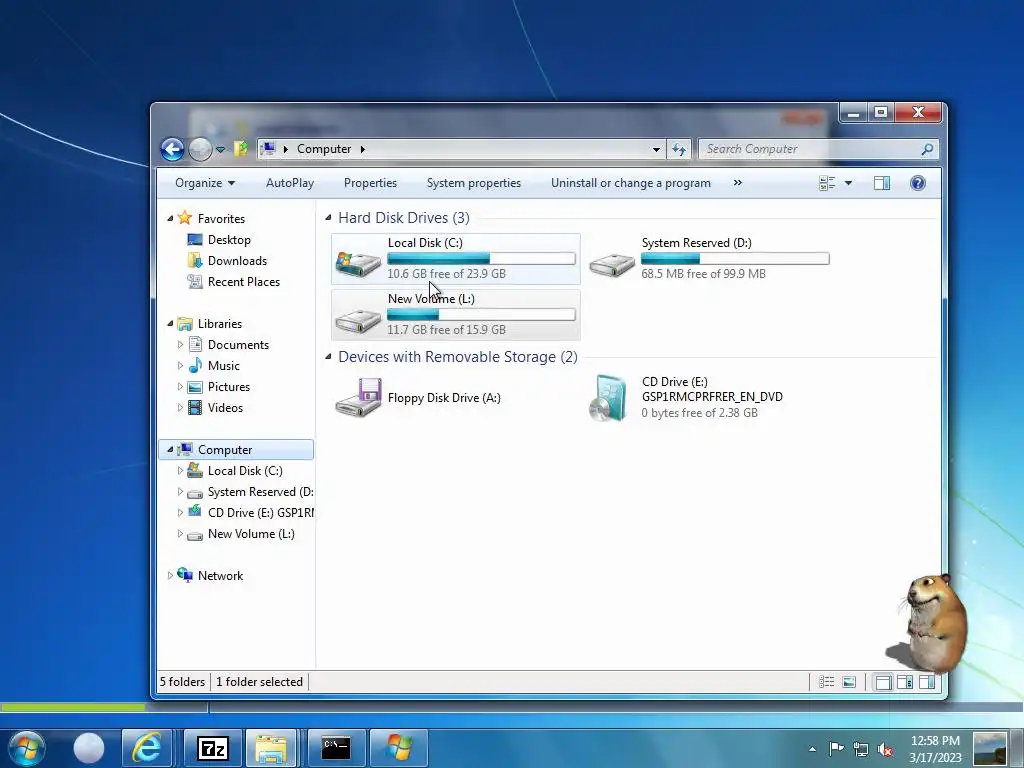Expand arrow after Computer breadcrumb
The width and height of the screenshot is (1024, 768).
362,149
